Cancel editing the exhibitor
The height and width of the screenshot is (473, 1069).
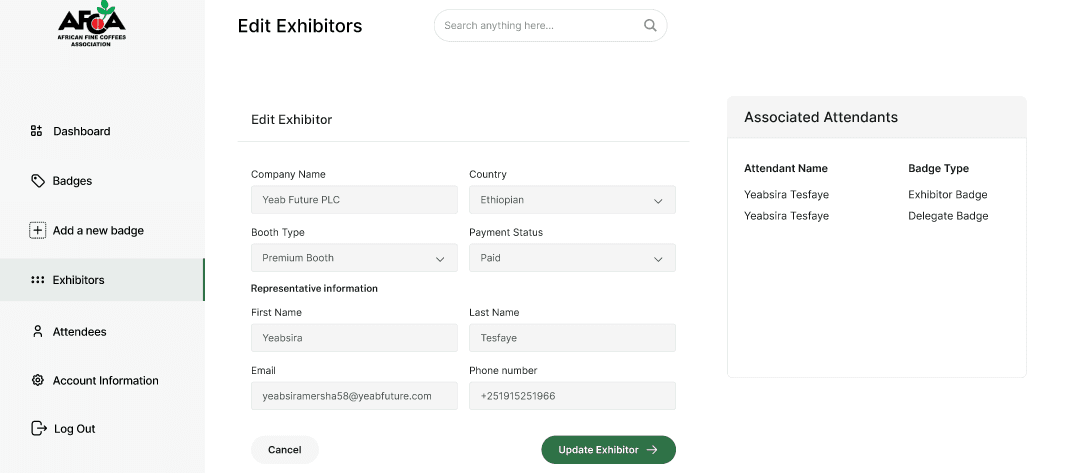tap(284, 450)
